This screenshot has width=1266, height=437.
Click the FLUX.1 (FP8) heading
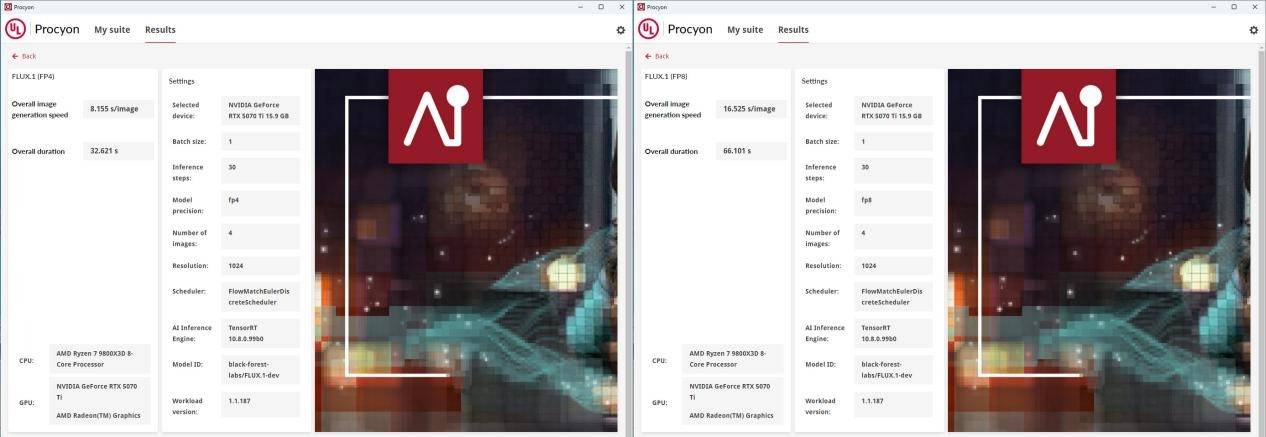point(666,76)
